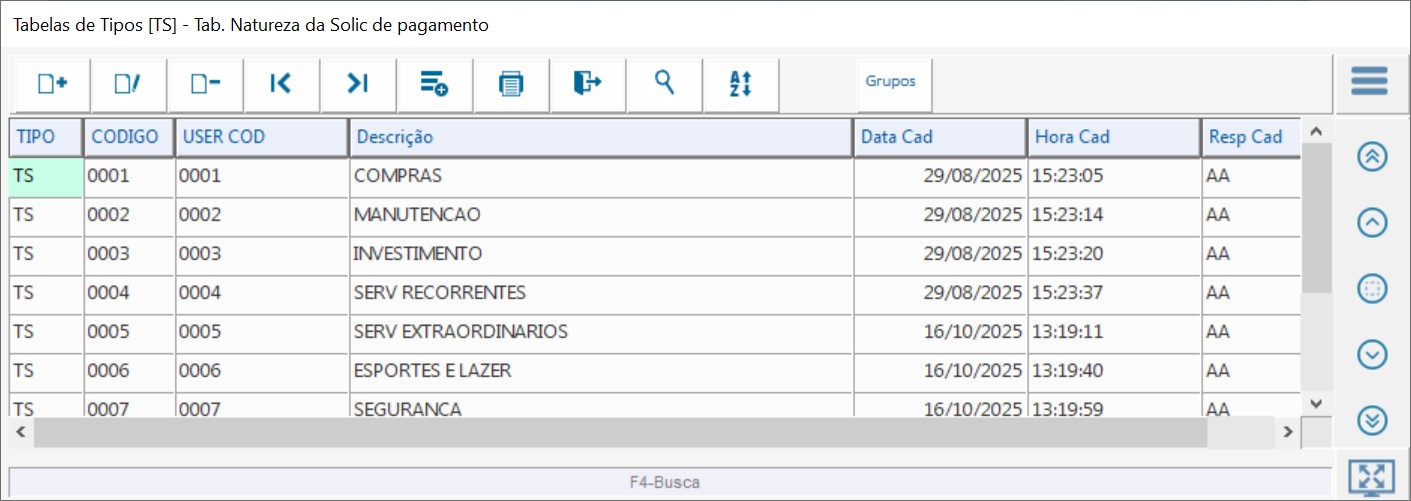Select the INVESTIMENTO row description

pyautogui.click(x=418, y=254)
